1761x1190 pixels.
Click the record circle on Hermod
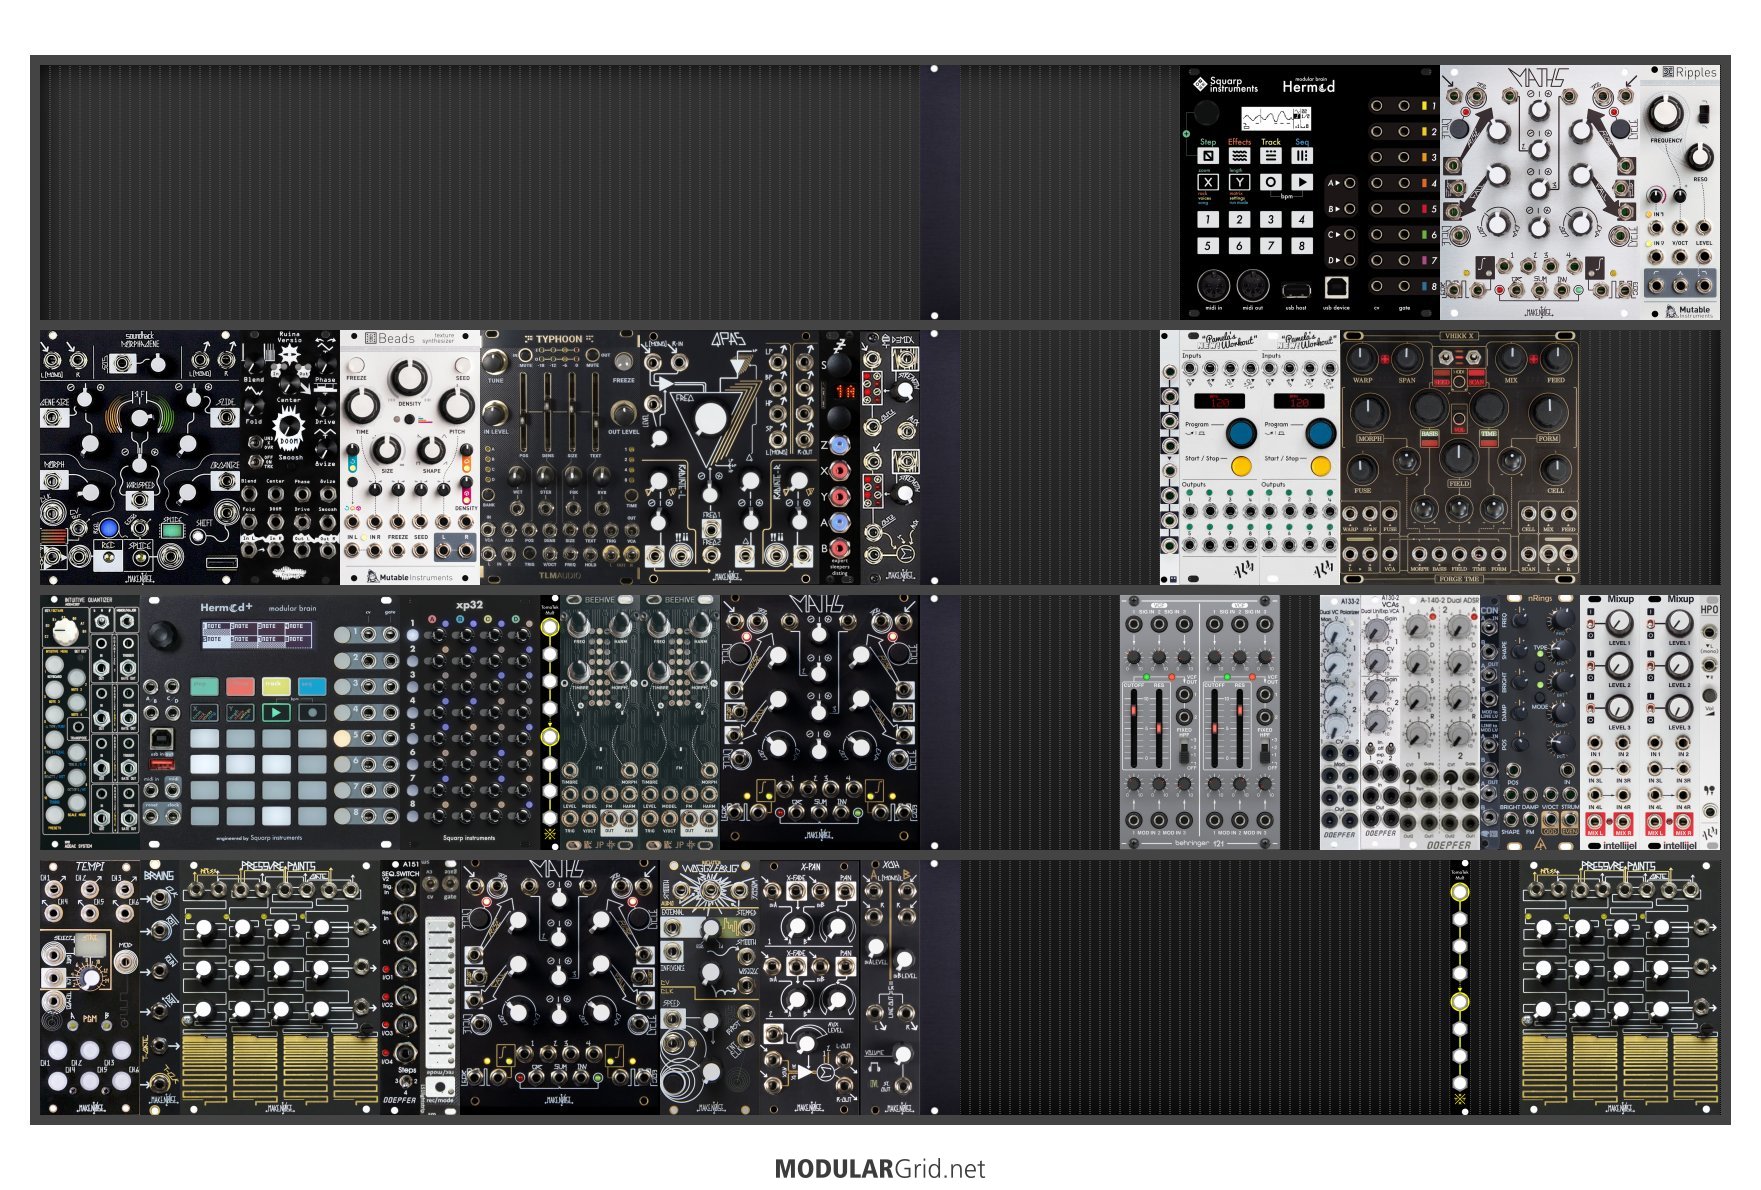pos(1270,182)
